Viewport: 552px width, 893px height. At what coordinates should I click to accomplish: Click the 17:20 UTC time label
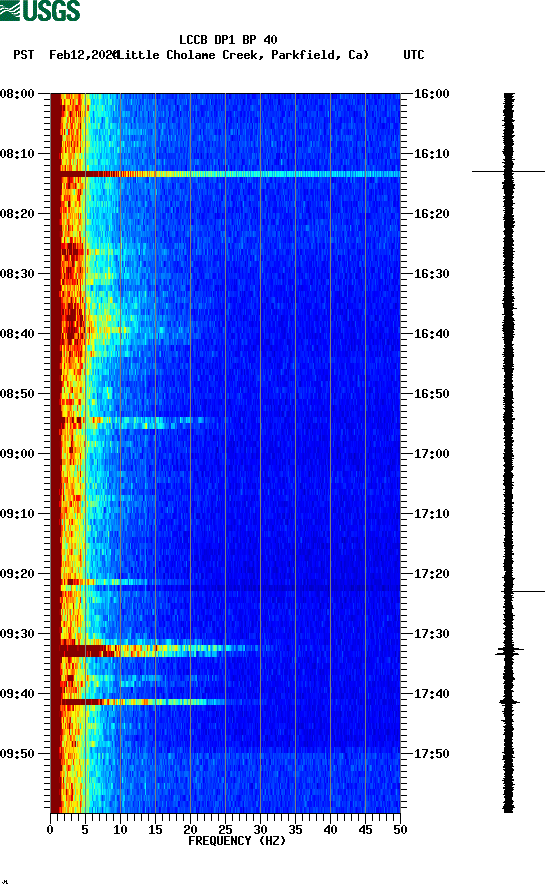(x=431, y=574)
